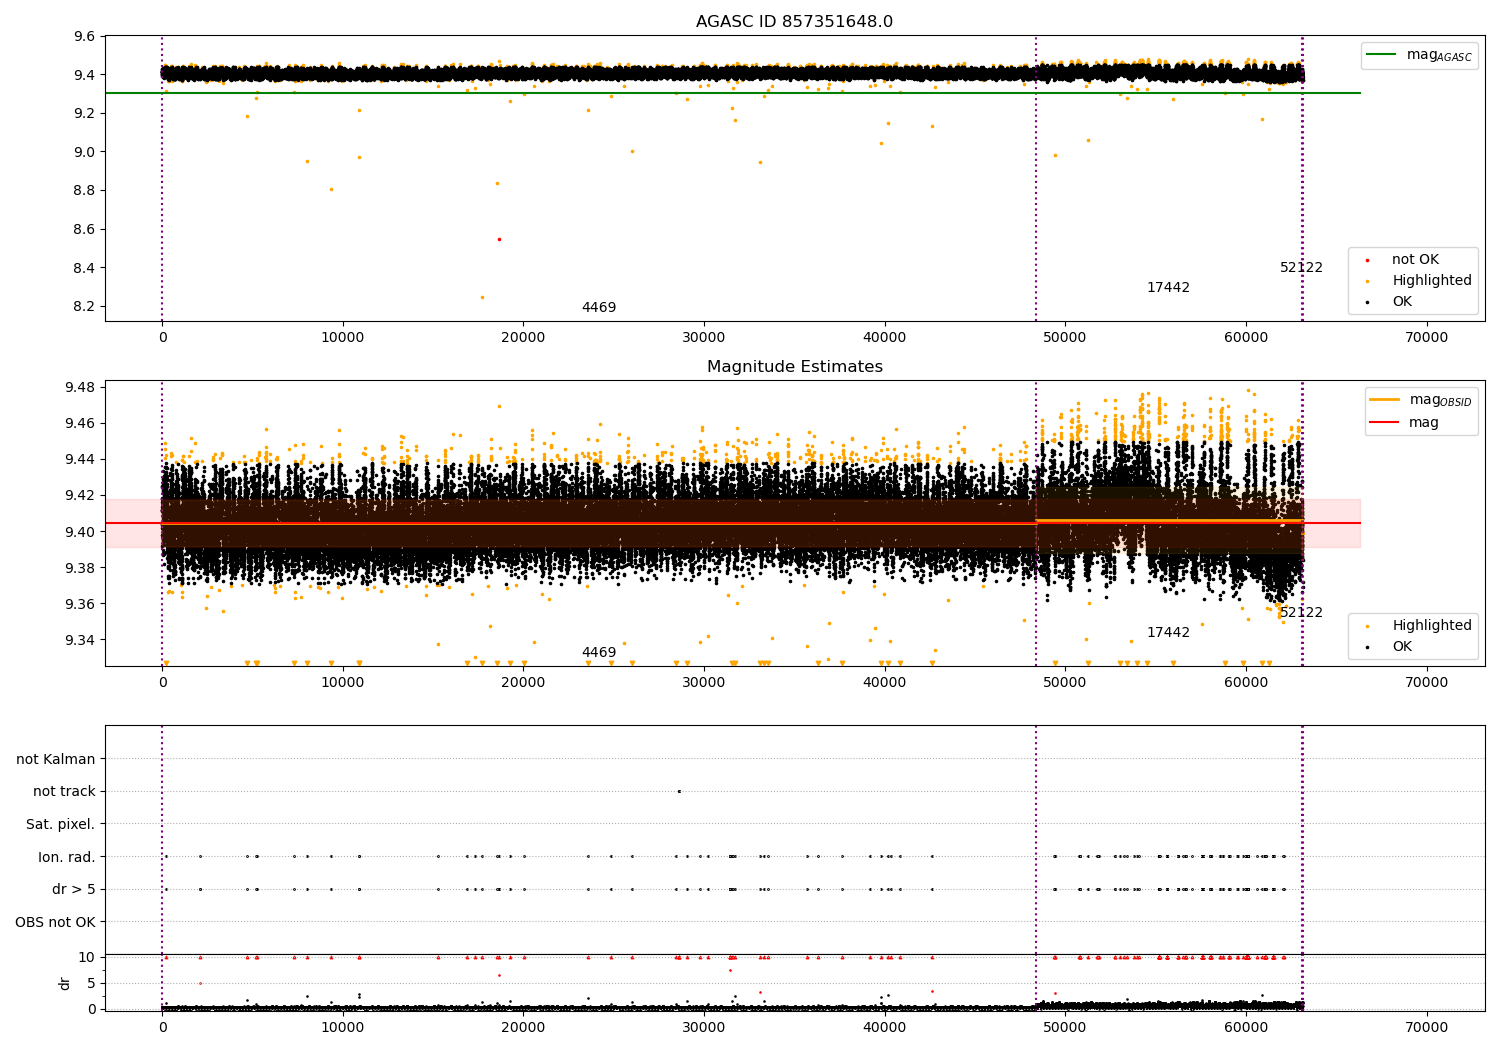Viewport: 1500px width, 1050px height.
Task: Select the 'not Kalman' row label
Action: point(56,759)
